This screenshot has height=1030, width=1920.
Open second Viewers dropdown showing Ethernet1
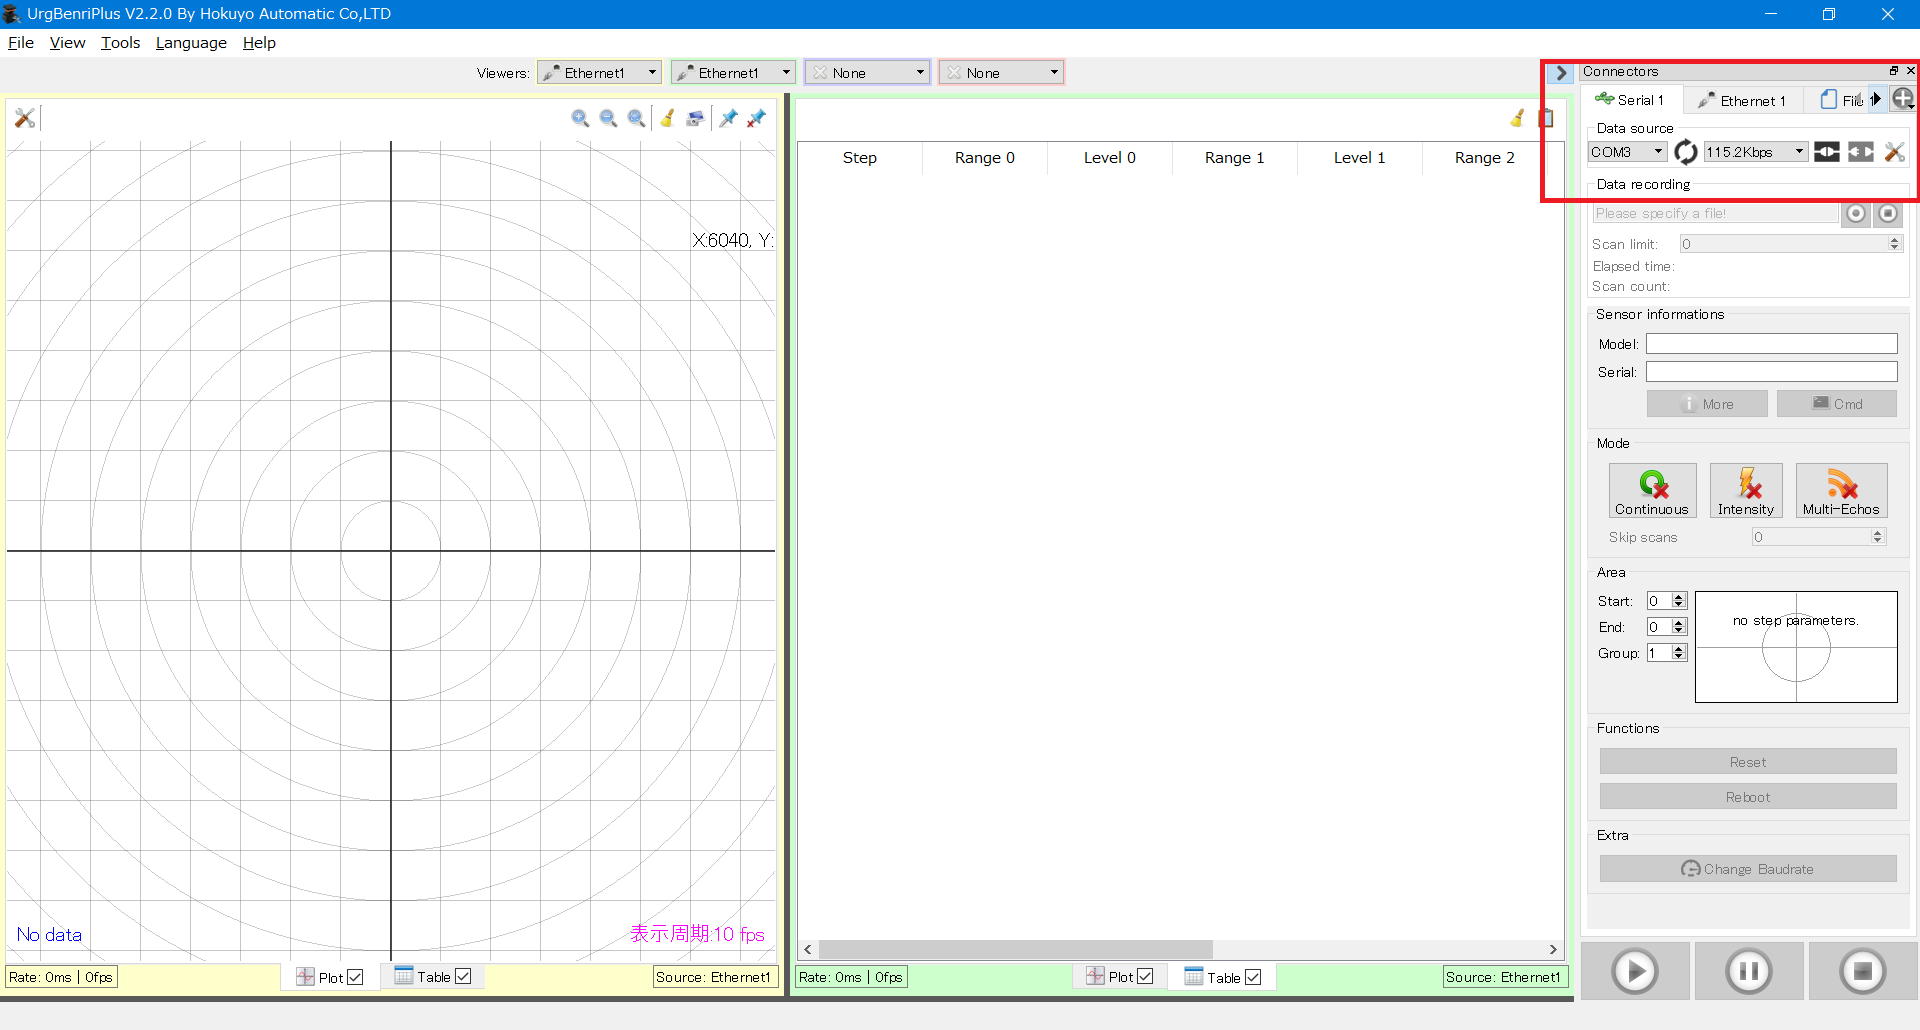click(733, 73)
